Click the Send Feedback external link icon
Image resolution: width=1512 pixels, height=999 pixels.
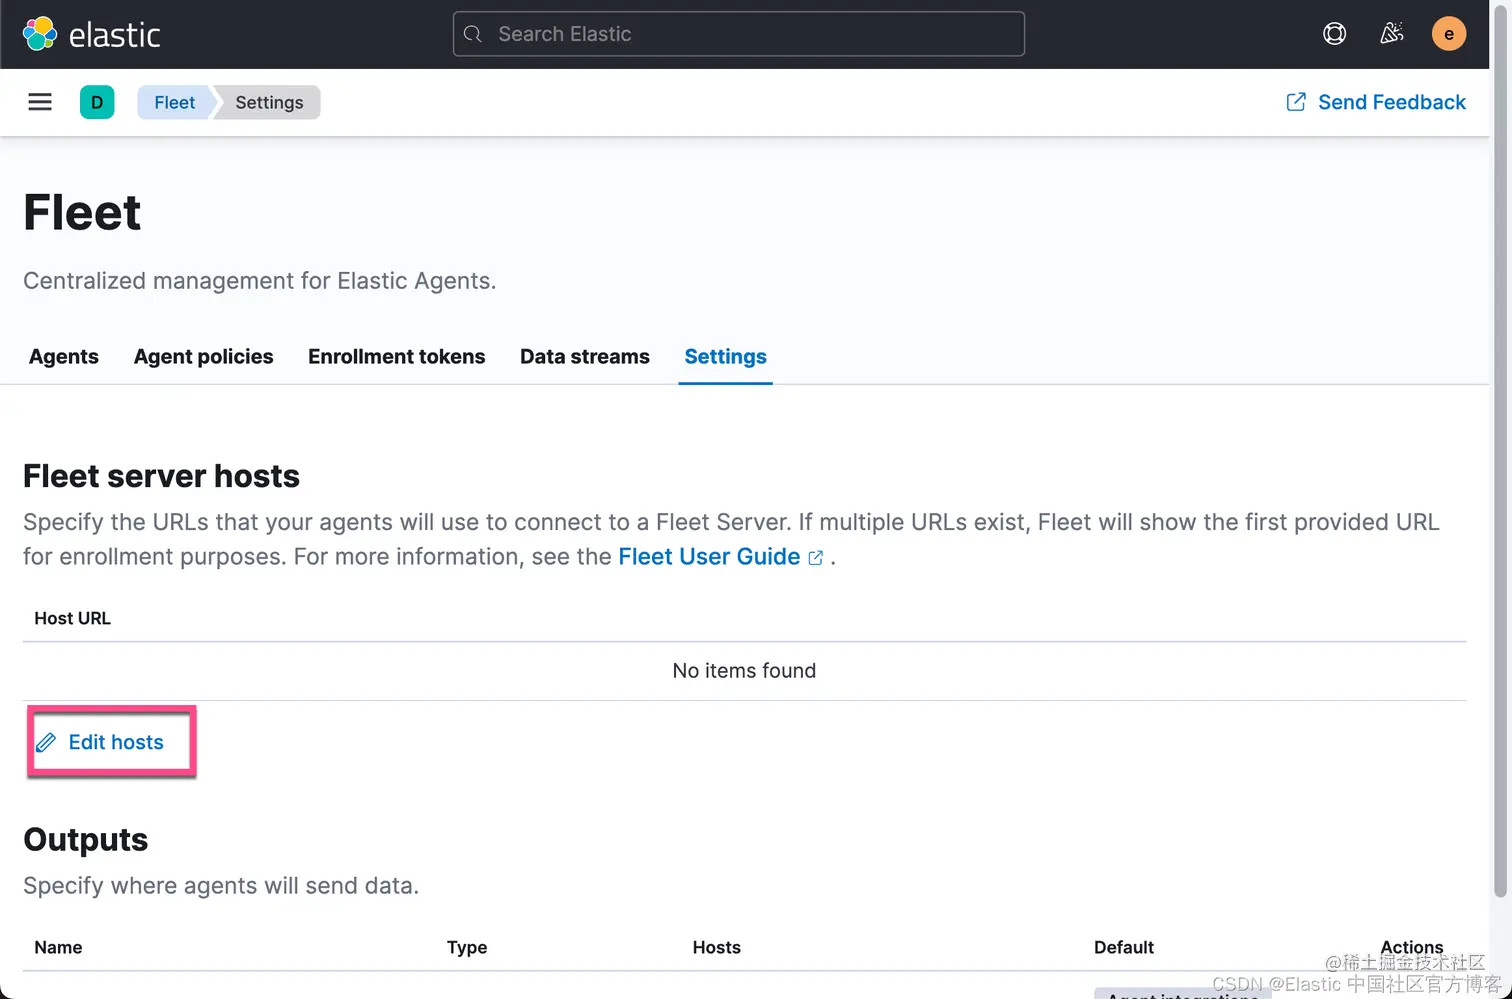(1296, 102)
